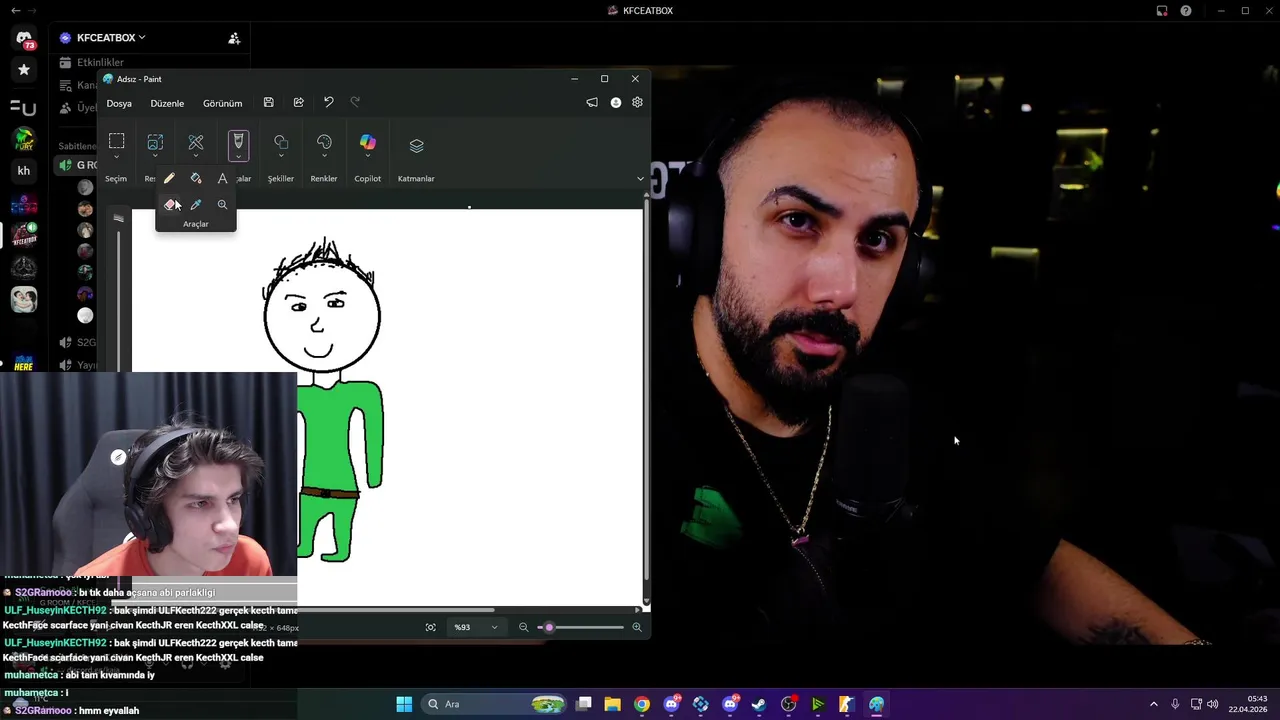
Task: Open Etkinlikler in Discord sidebar
Action: pyautogui.click(x=100, y=62)
